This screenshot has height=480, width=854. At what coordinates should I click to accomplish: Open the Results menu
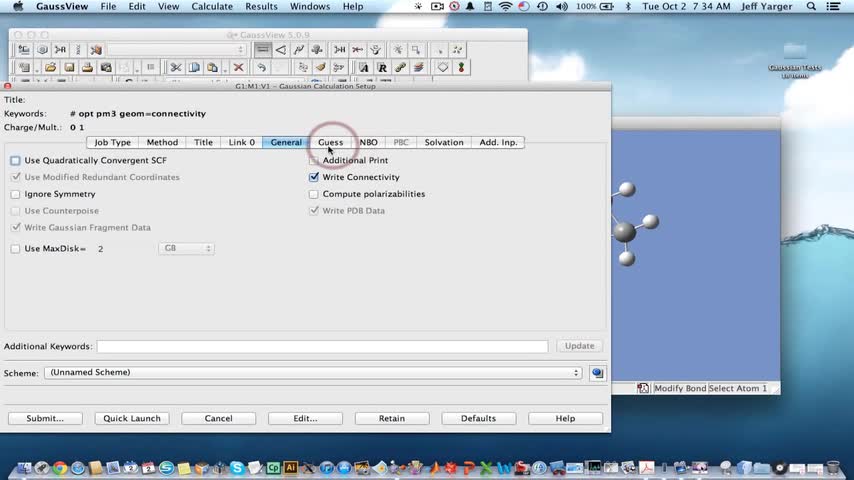pos(261,7)
